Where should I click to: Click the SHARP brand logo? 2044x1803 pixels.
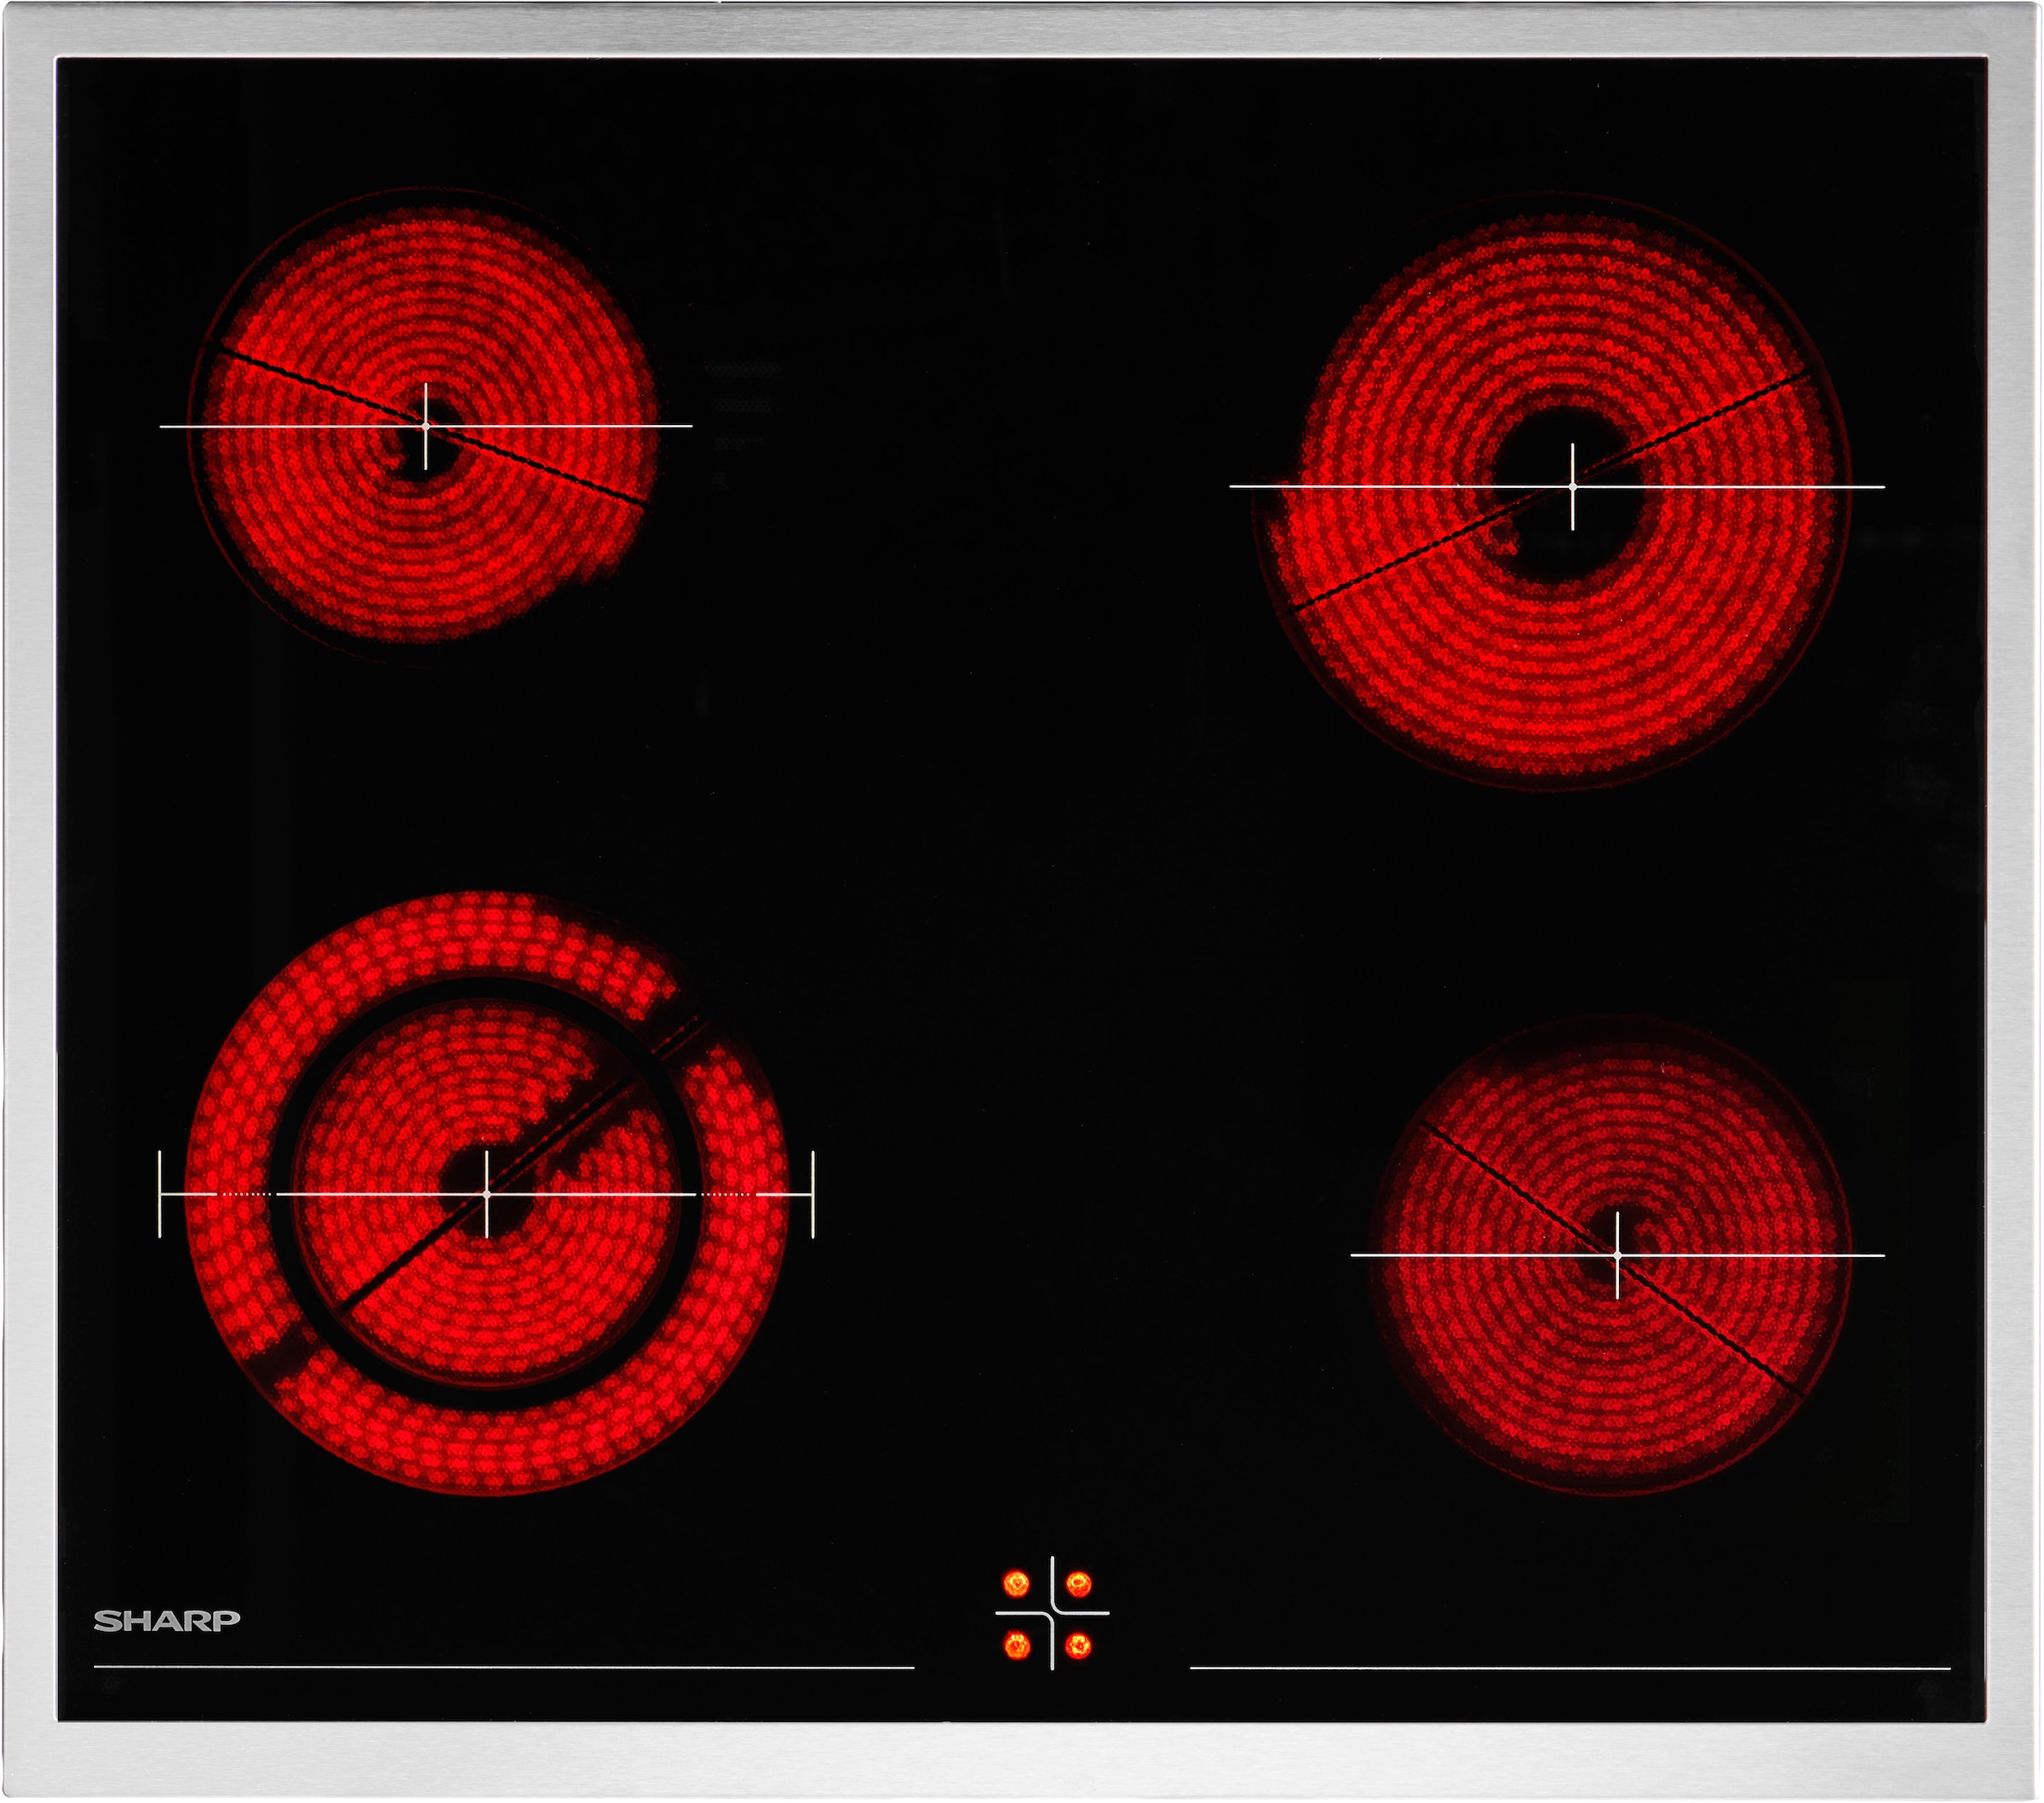click(167, 1621)
